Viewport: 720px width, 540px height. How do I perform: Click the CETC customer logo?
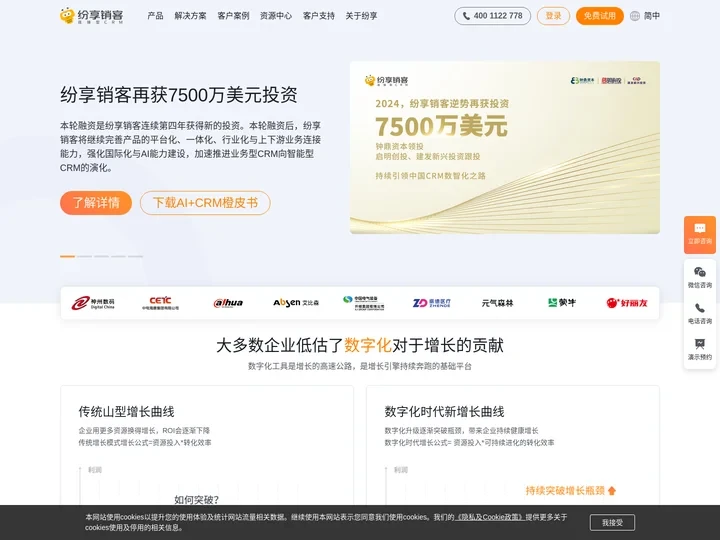click(x=160, y=303)
